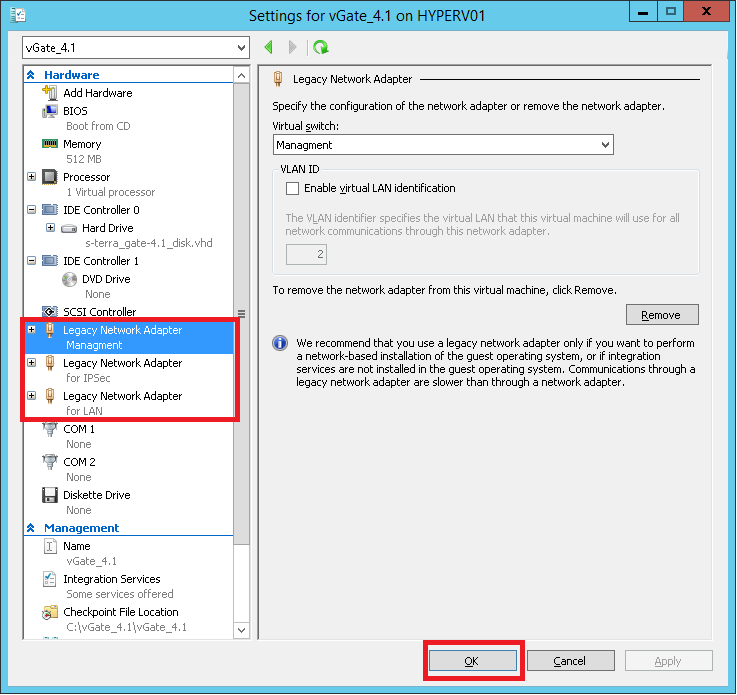Click the 'Some services offered' text
This screenshot has height=695, width=737.
(x=120, y=594)
